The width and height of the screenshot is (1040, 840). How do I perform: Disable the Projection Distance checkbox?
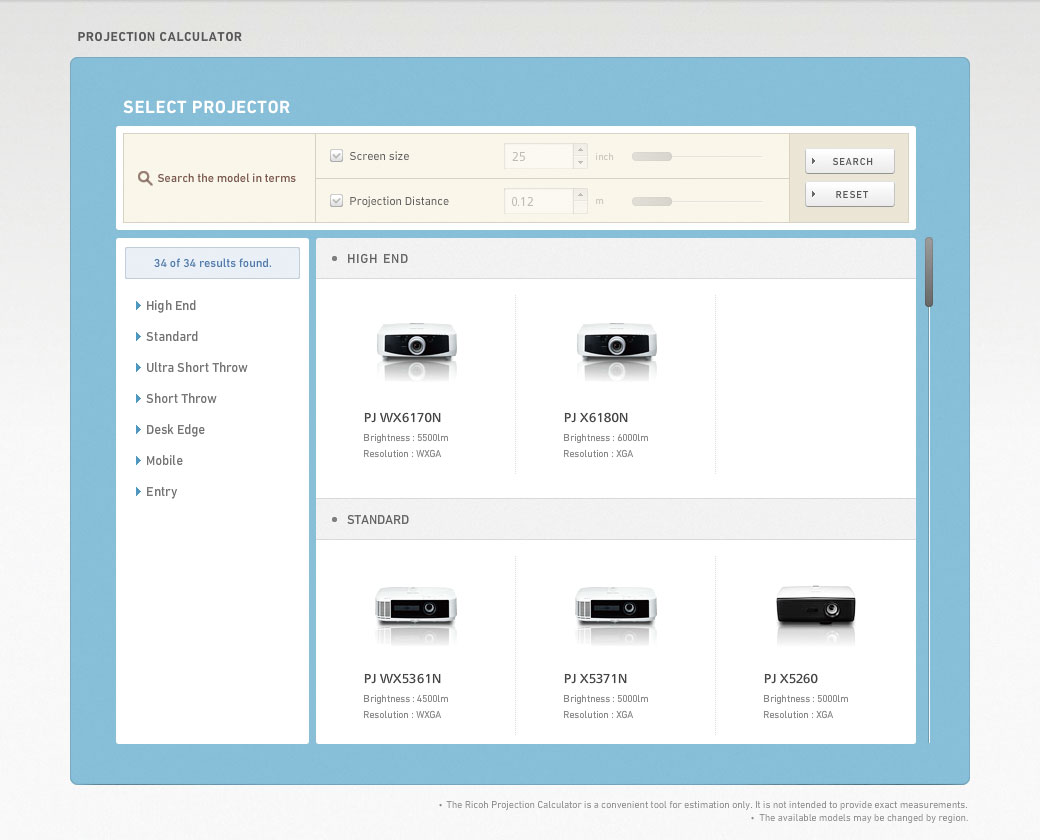(x=337, y=201)
